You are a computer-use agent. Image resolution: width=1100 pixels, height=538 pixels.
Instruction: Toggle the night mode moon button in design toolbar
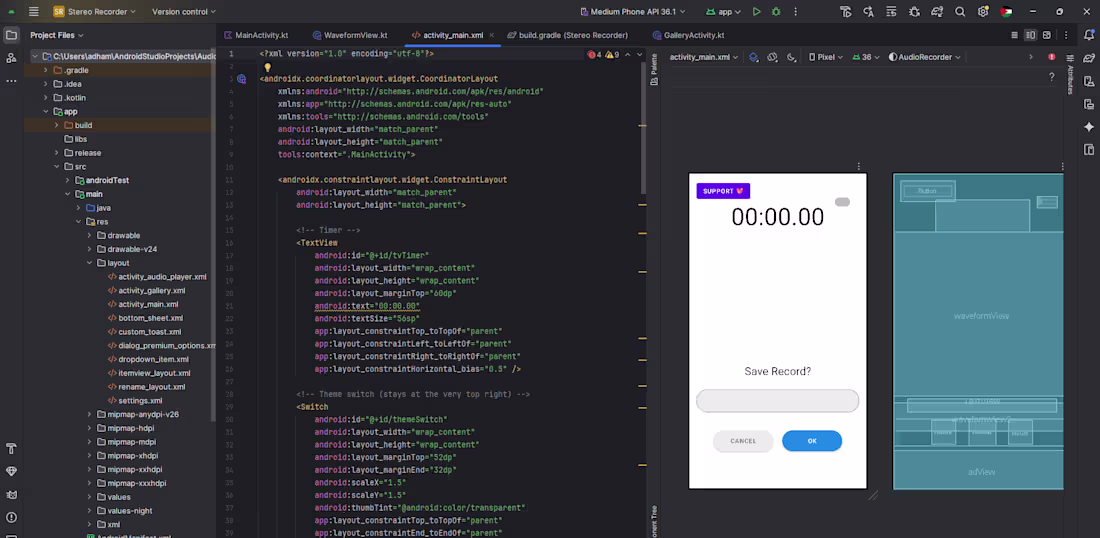[791, 58]
